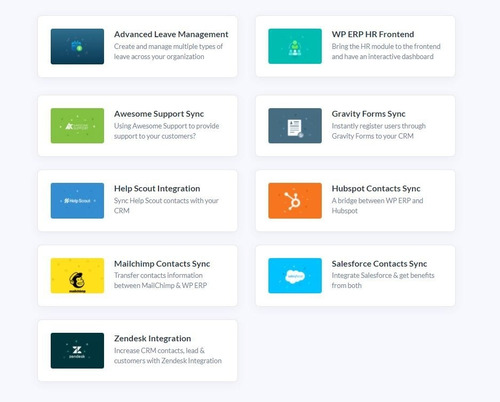
Task: Click text "Transfer contacts information between MailChimp"
Action: (x=160, y=280)
